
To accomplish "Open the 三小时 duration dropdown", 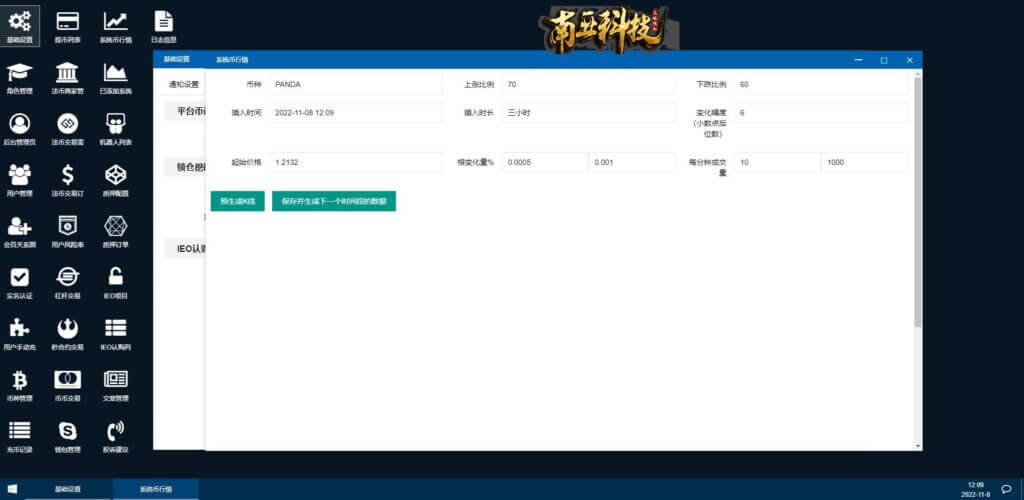I will click(588, 113).
